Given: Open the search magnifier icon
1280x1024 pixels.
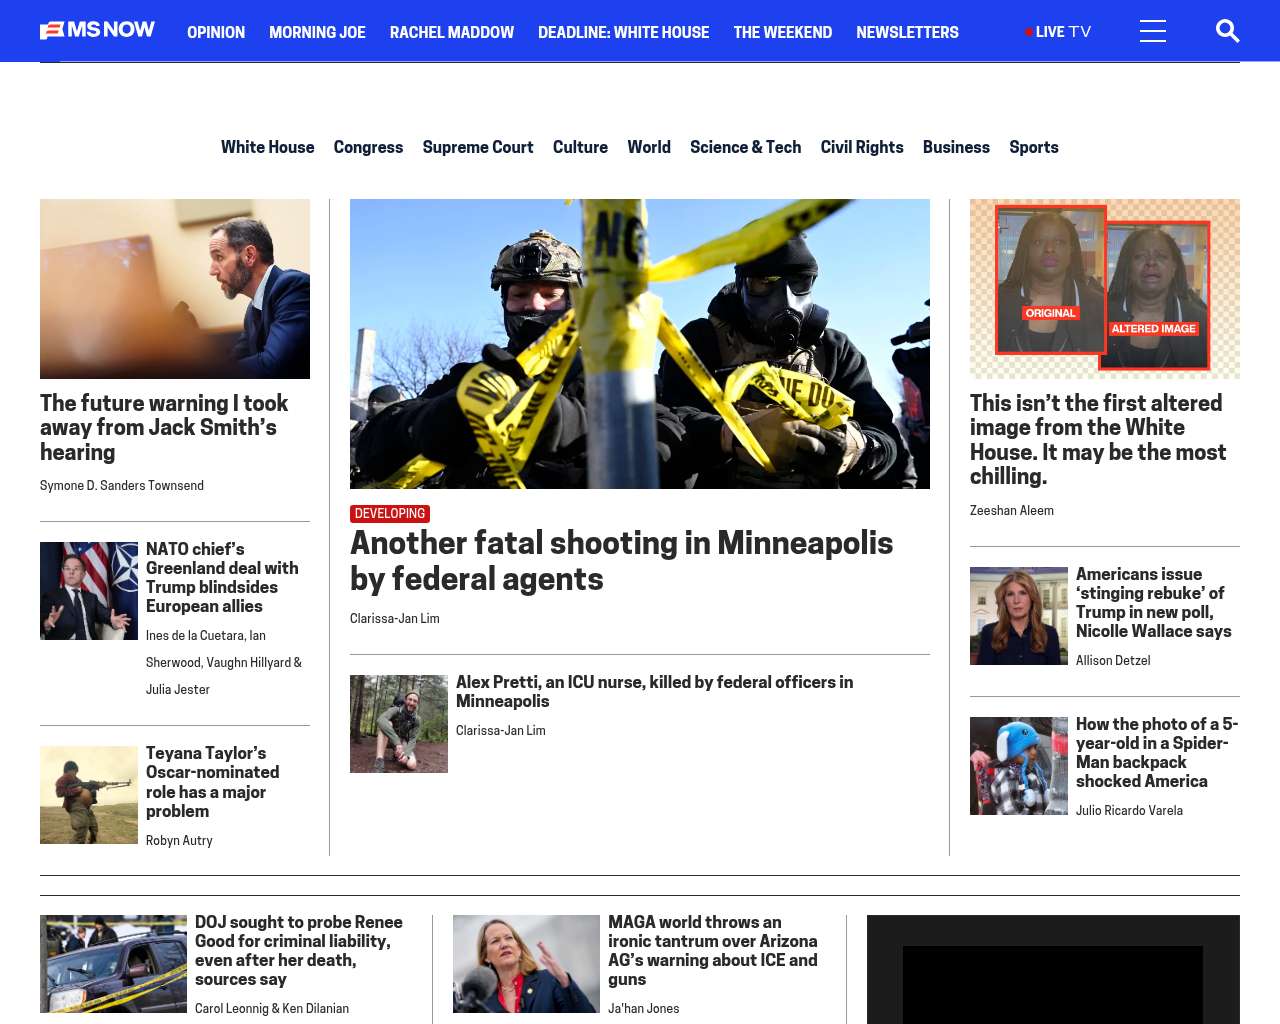Looking at the screenshot, I should [x=1227, y=31].
